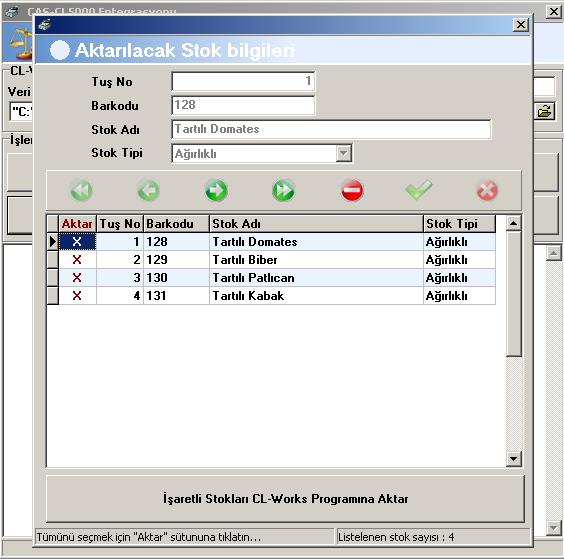The image size is (564, 559).
Task: Confirm edit with green checkmark icon
Action: 419,190
